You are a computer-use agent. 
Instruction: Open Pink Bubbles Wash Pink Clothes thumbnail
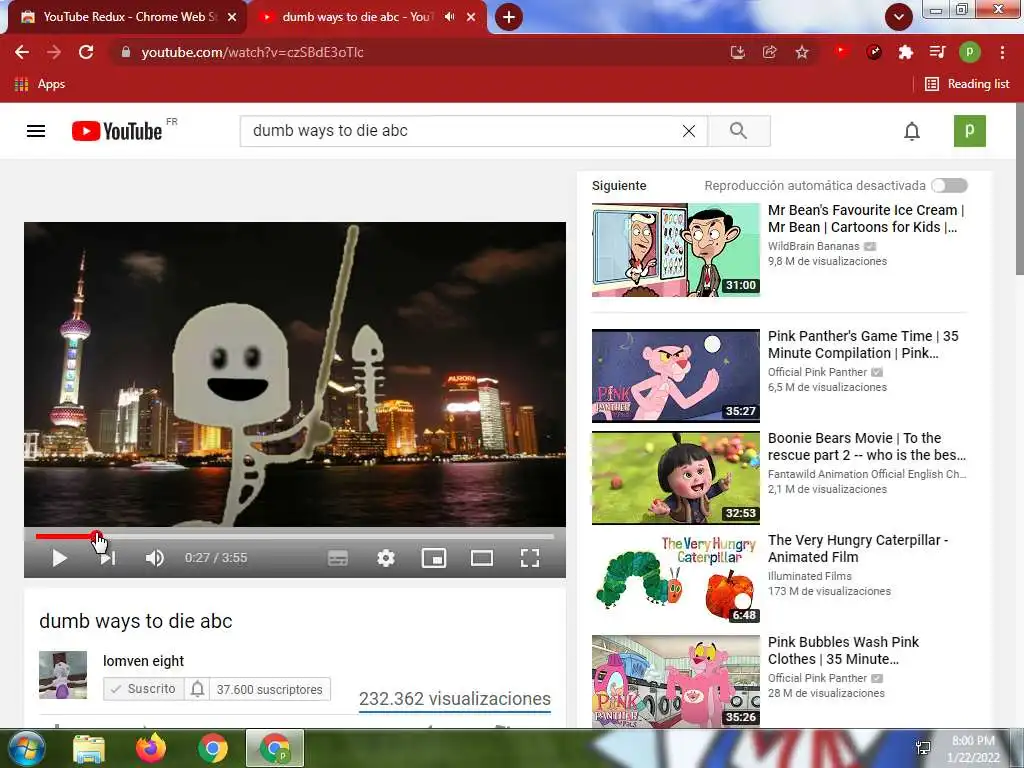(676, 681)
